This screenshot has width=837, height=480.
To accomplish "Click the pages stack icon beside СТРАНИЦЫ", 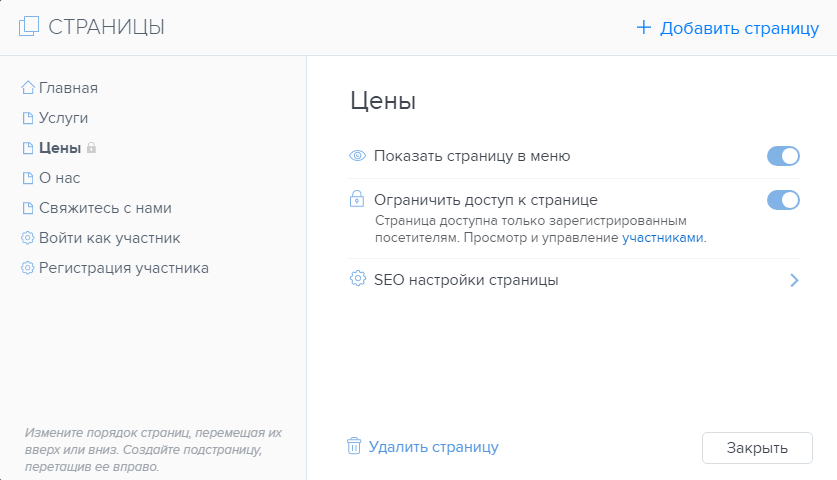I will pos(29,26).
